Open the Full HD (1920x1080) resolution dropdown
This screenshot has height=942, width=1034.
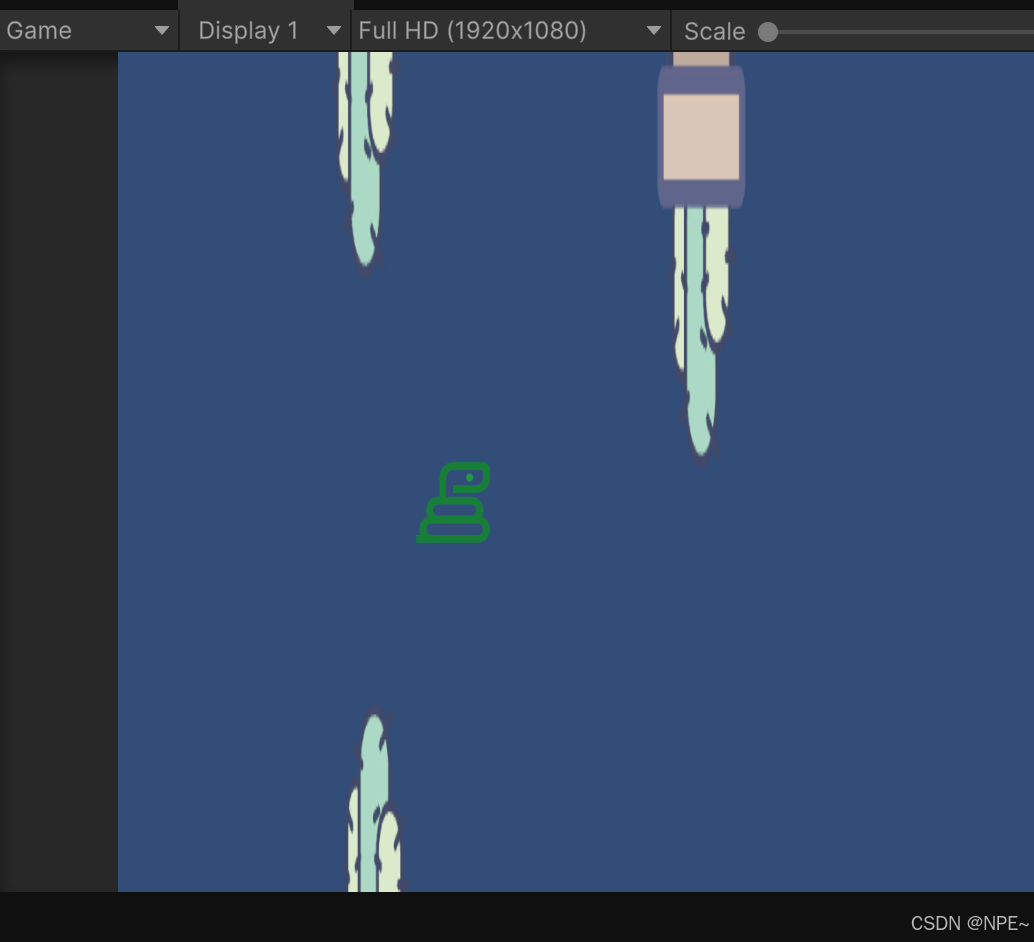(x=510, y=30)
